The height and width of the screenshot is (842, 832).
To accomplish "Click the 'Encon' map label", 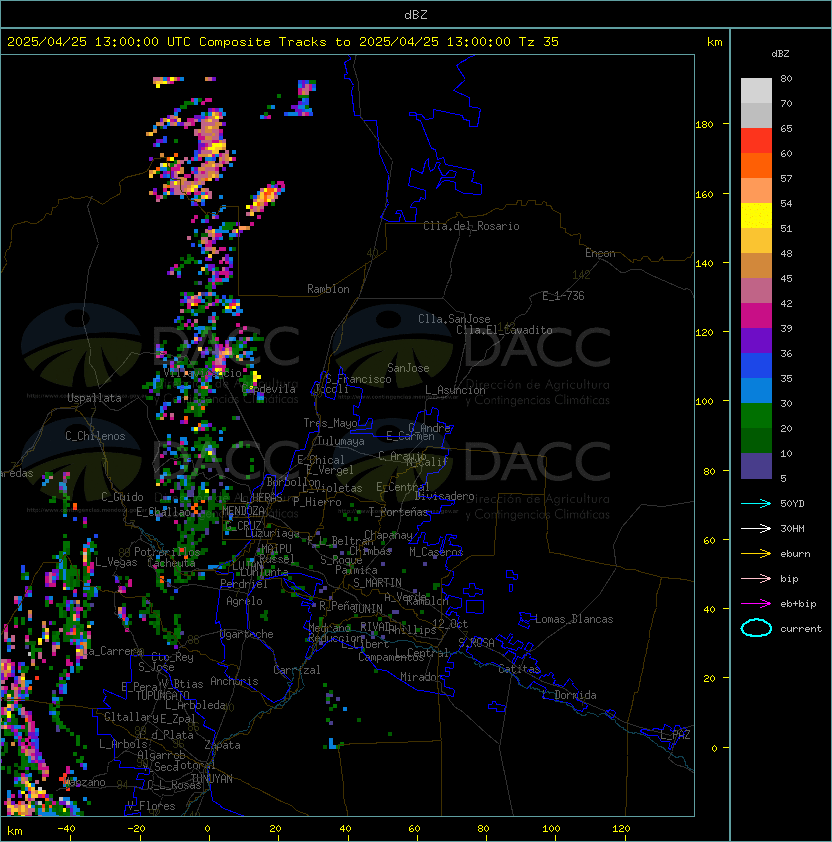I will click(x=600, y=253).
